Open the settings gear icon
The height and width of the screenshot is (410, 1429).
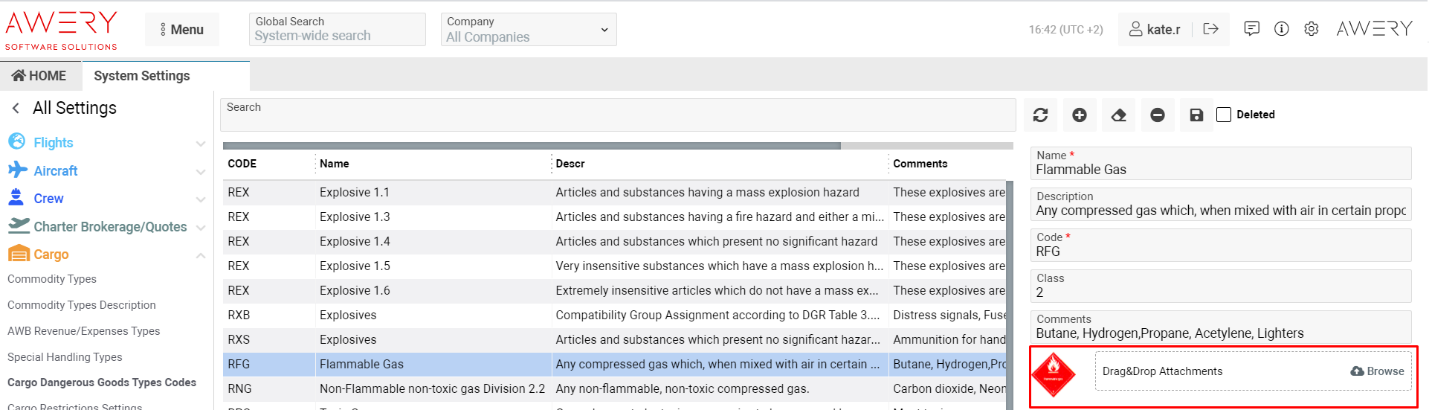tap(1311, 29)
